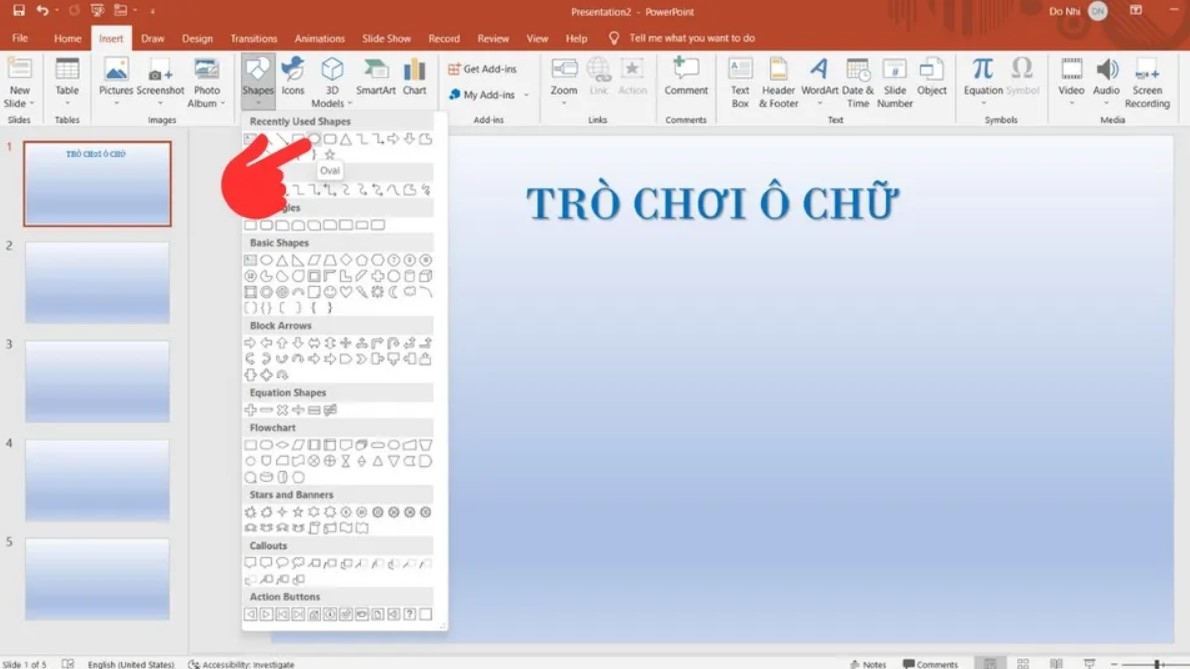Select the Scribble line shape

pyautogui.click(x=426, y=190)
